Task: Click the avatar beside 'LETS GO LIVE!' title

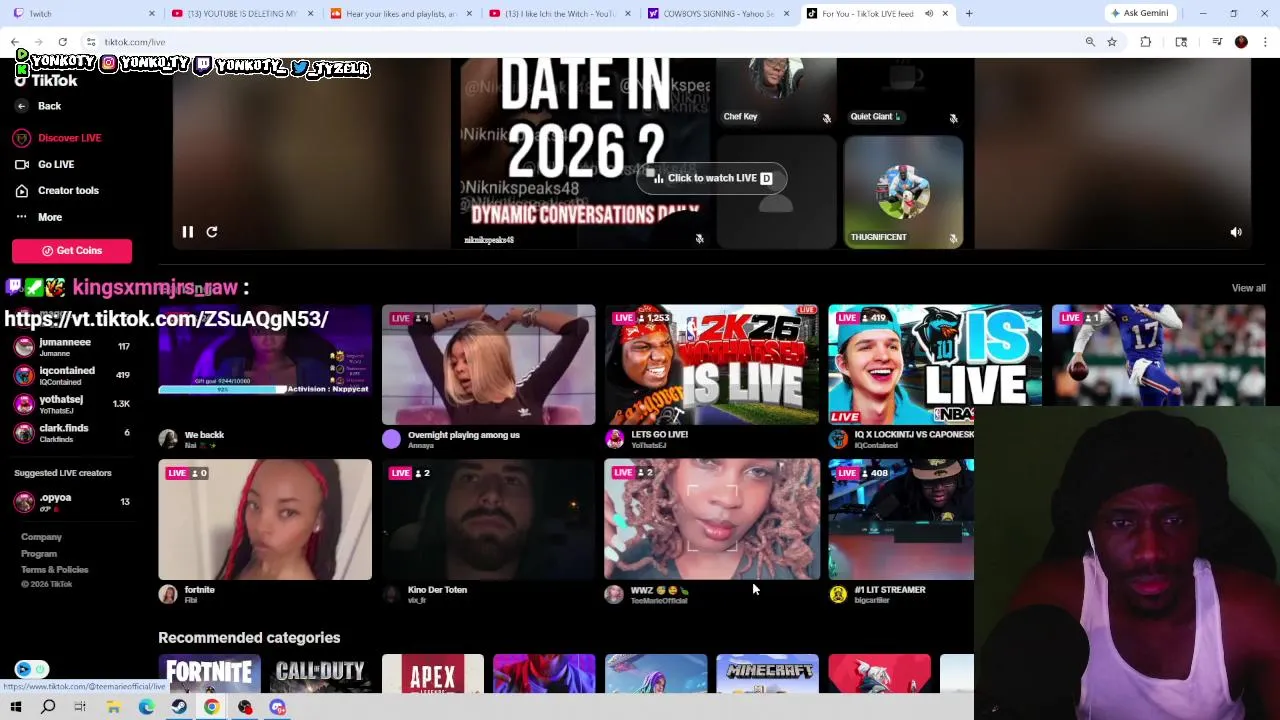Action: tap(614, 439)
